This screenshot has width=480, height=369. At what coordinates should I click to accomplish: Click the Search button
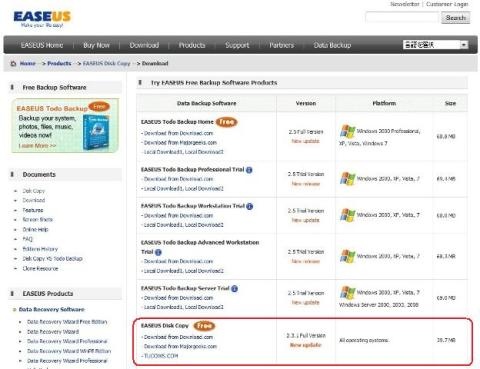pos(456,18)
